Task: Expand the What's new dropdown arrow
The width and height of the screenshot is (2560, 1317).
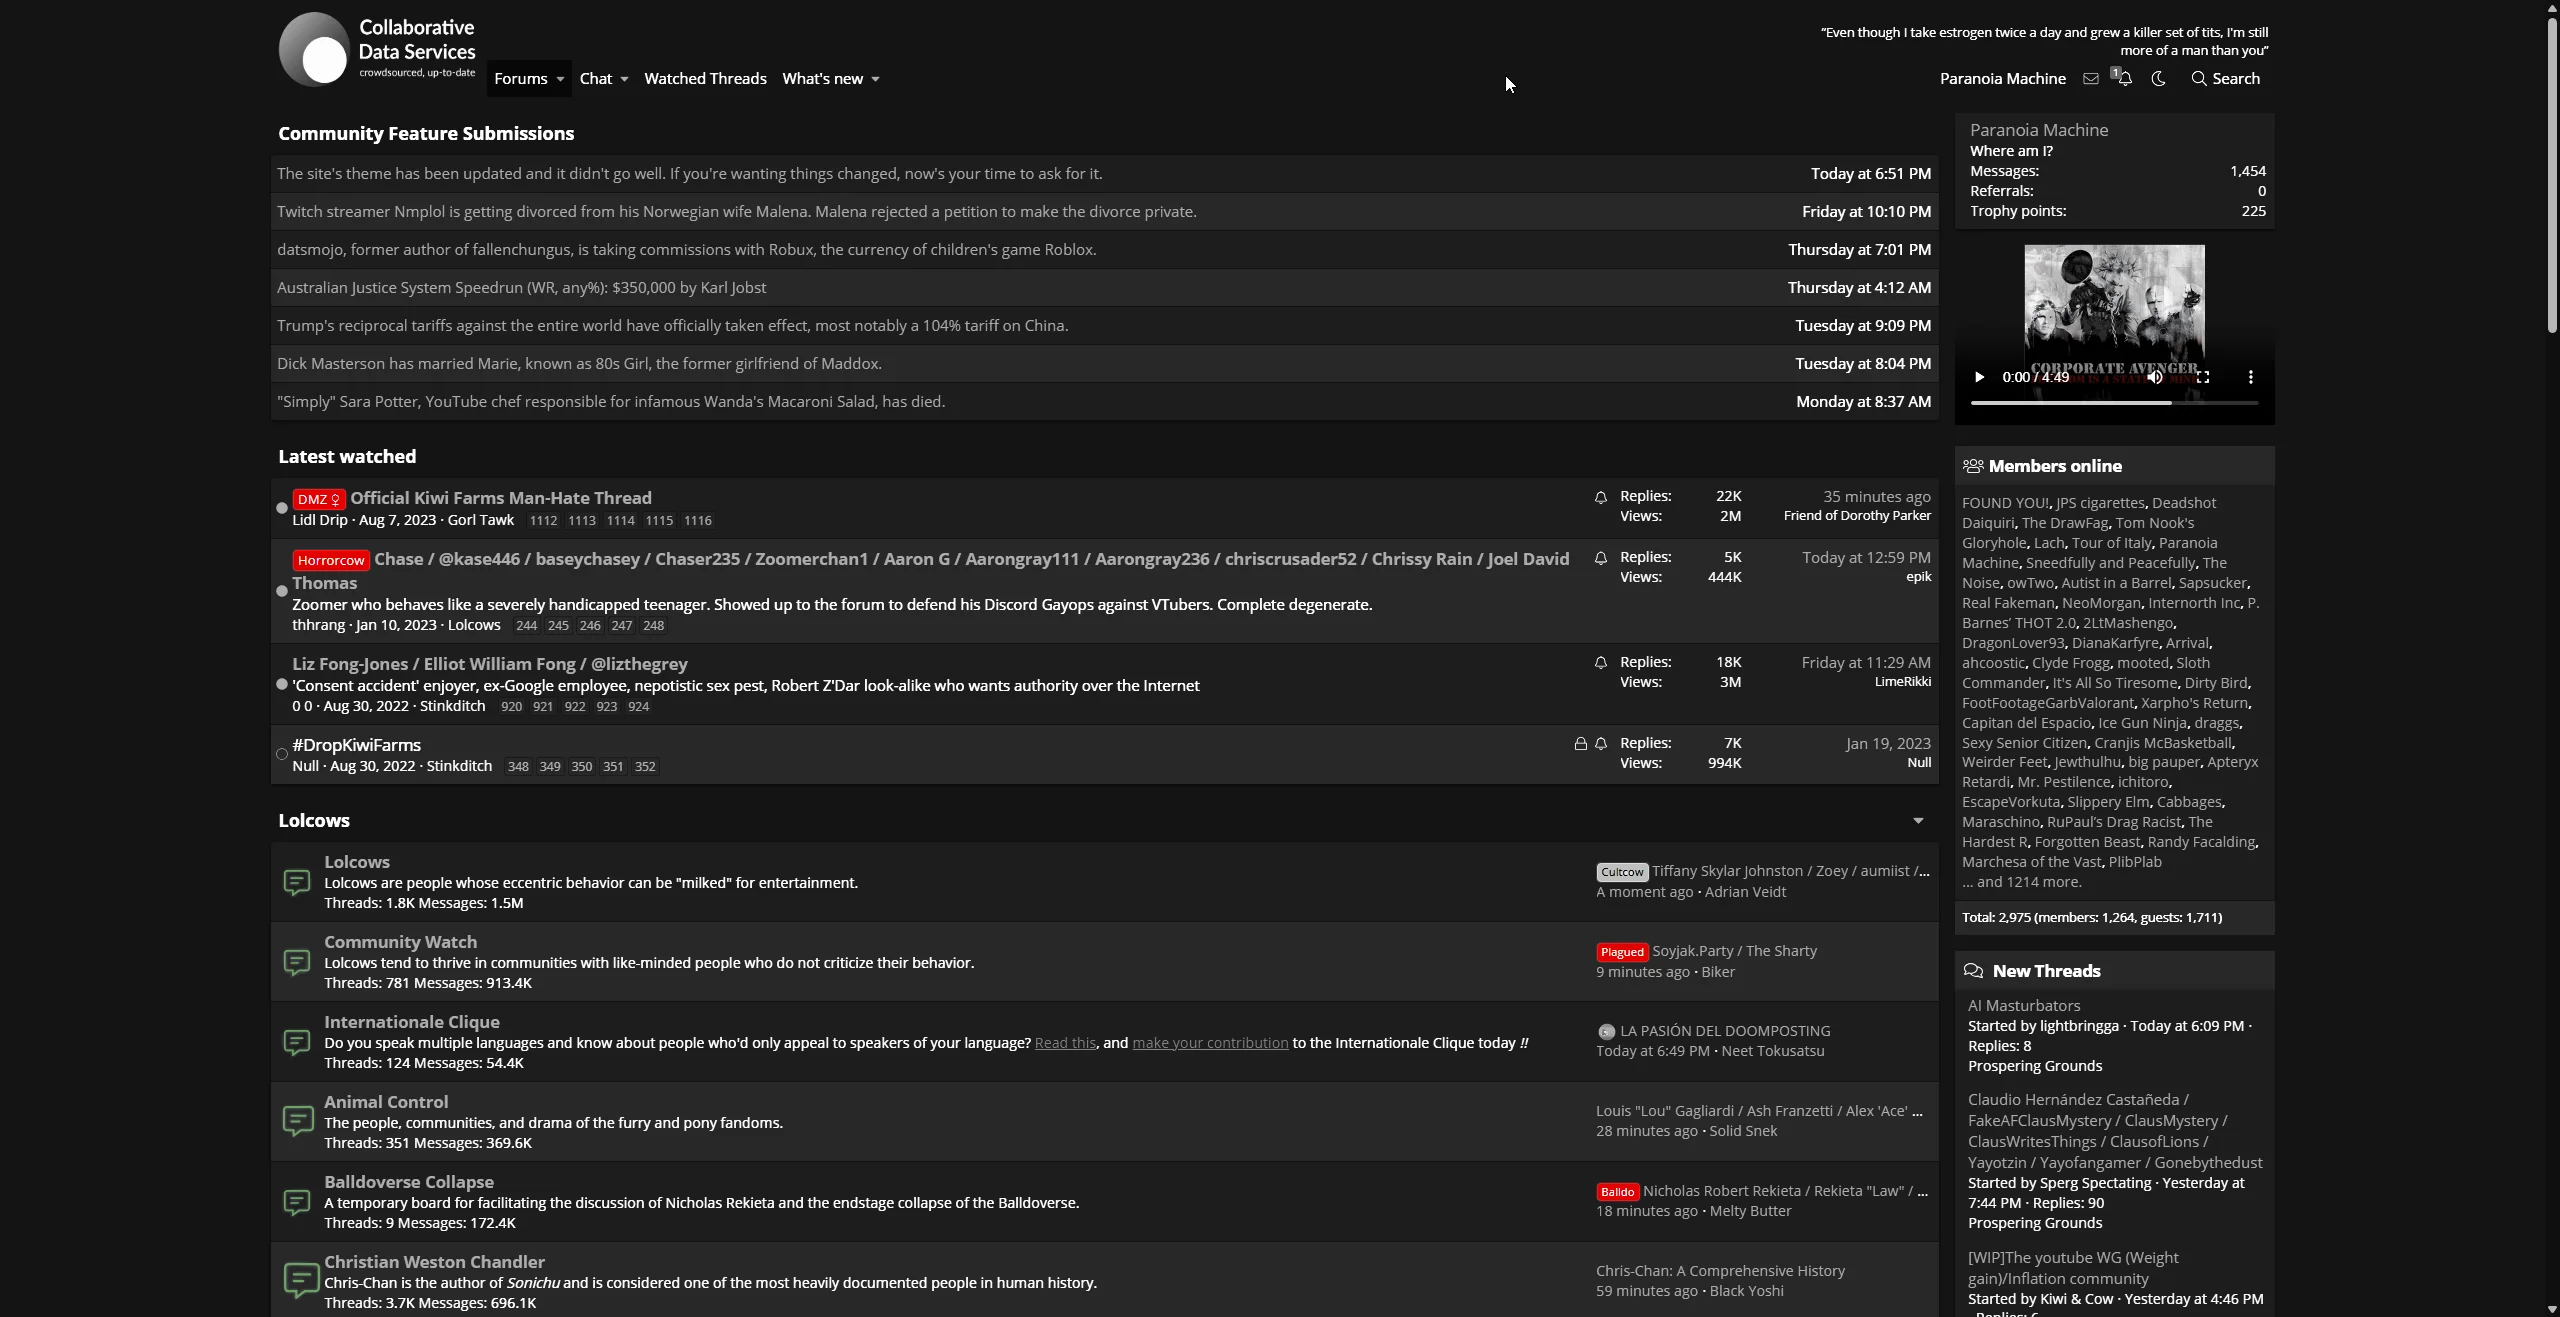Action: point(875,79)
